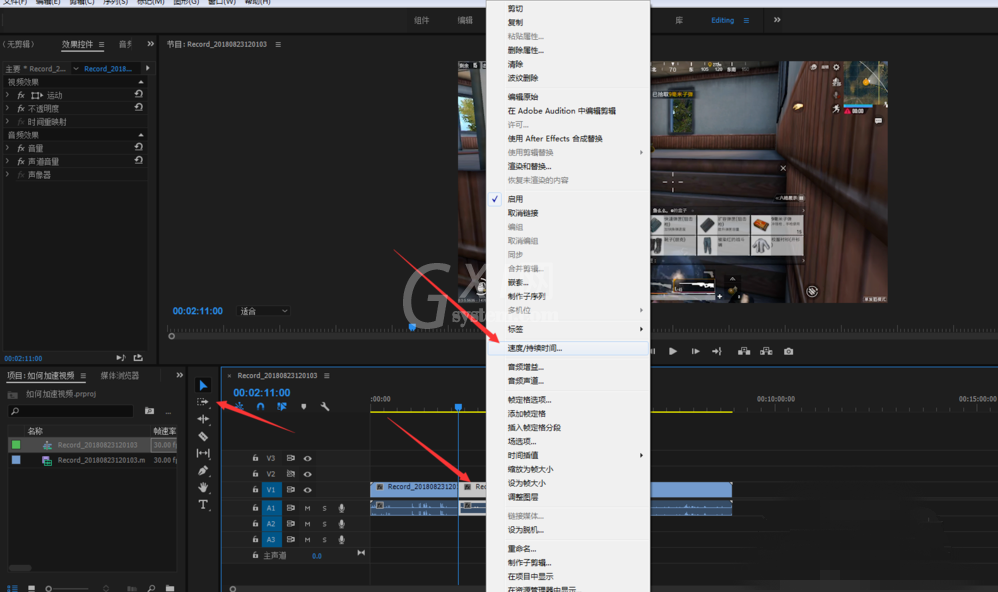Viewport: 998px width, 592px height.
Task: Select the Ripple Edit tool
Action: 203,419
